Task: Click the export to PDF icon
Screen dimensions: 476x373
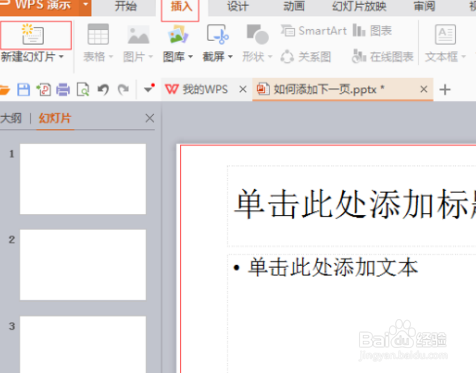Action: pyautogui.click(x=43, y=90)
